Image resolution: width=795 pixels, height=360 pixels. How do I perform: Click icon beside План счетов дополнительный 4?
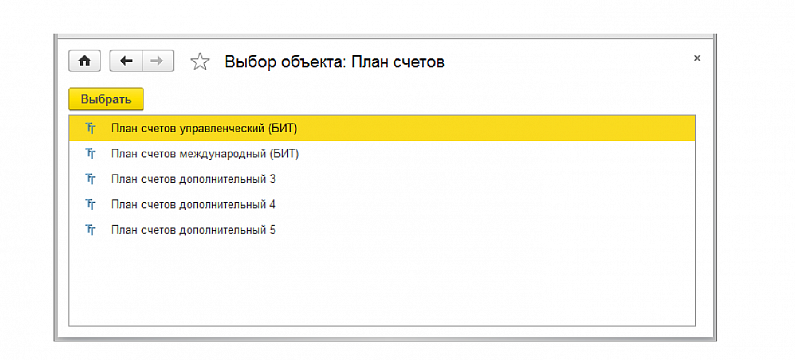(90, 204)
